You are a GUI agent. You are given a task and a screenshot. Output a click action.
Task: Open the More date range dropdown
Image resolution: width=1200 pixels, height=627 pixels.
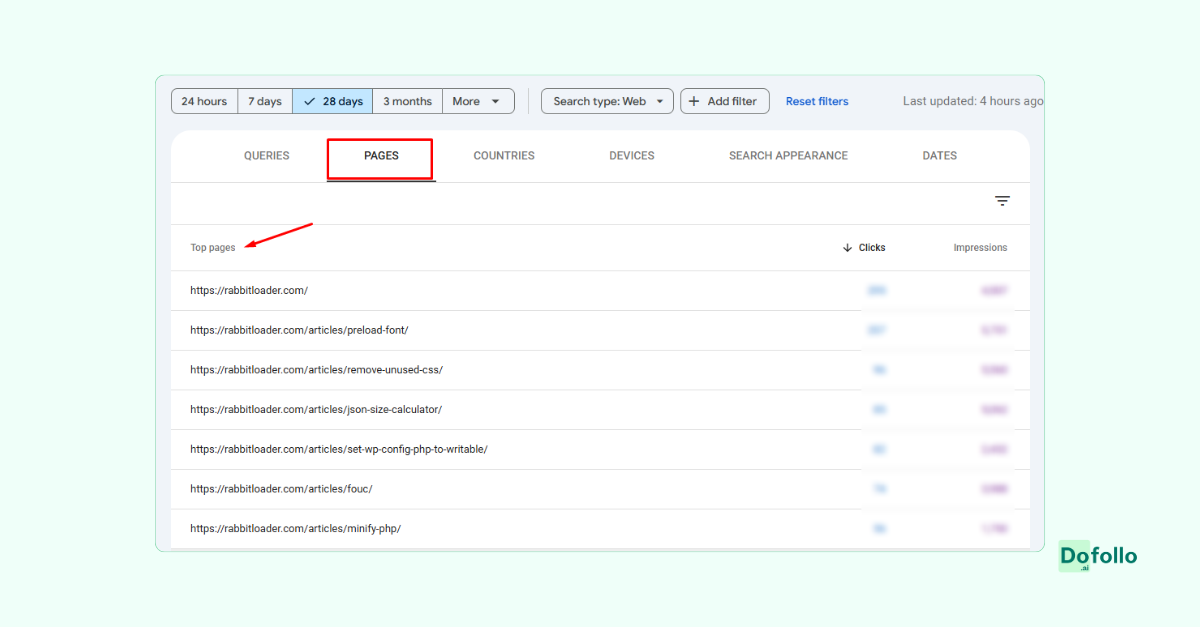(478, 100)
